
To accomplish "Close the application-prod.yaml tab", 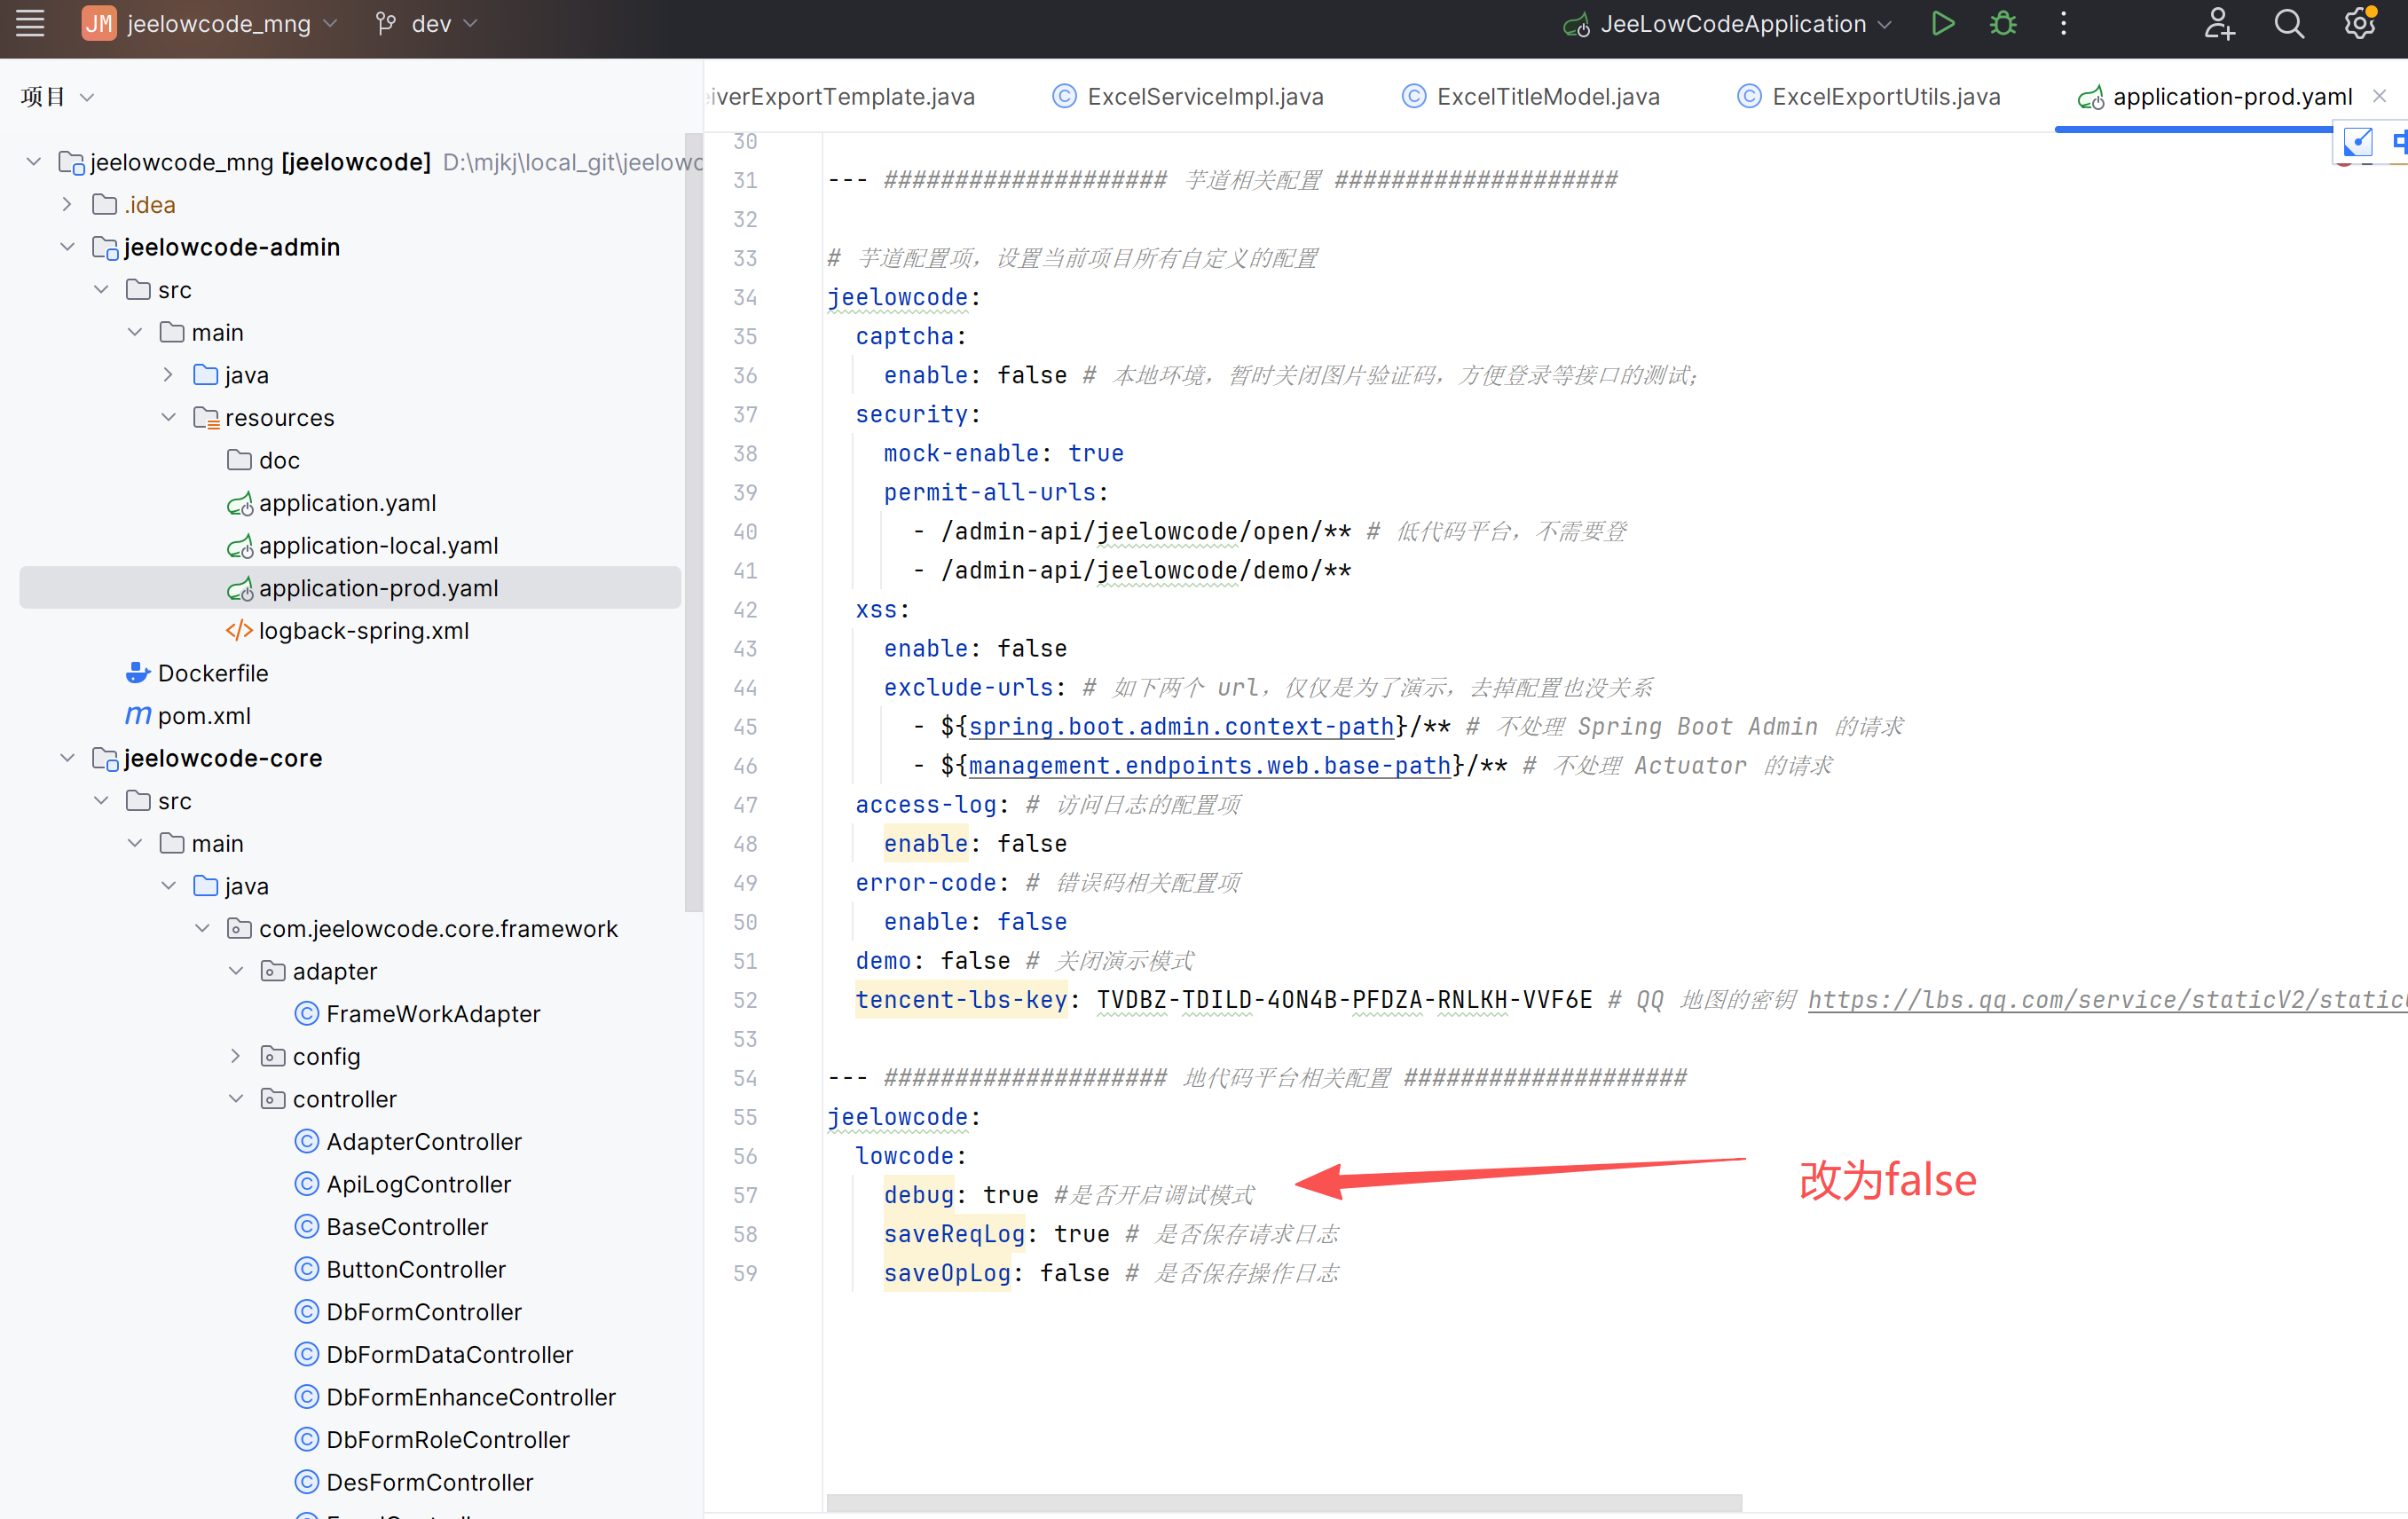I will (x=2379, y=96).
